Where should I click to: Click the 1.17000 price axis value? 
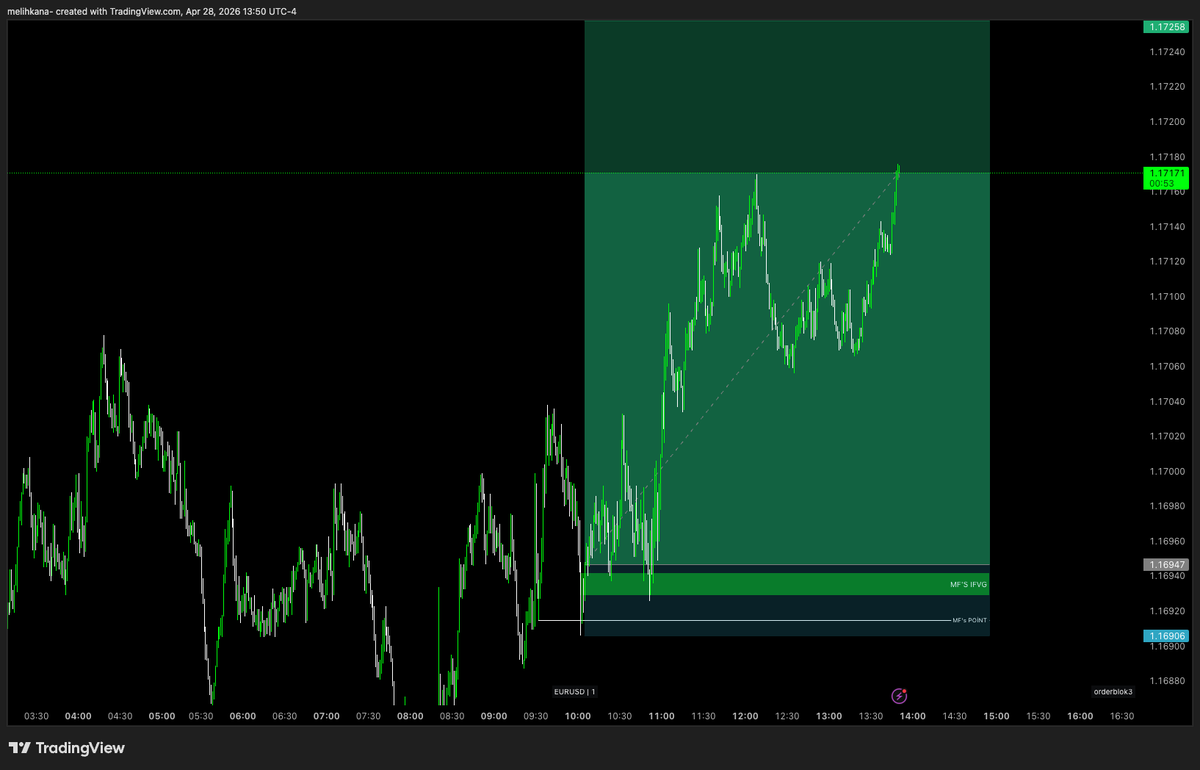pos(1168,471)
